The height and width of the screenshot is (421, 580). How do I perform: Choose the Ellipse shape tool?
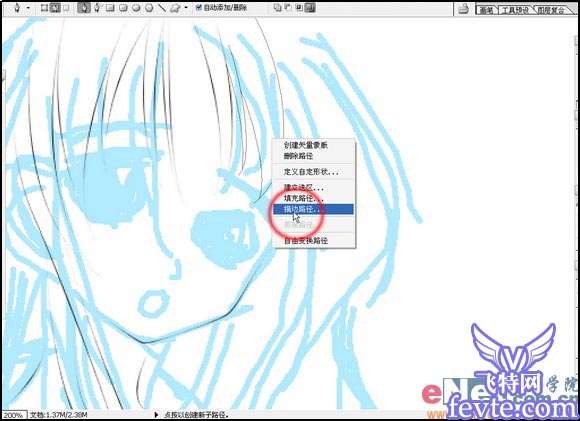tap(136, 8)
